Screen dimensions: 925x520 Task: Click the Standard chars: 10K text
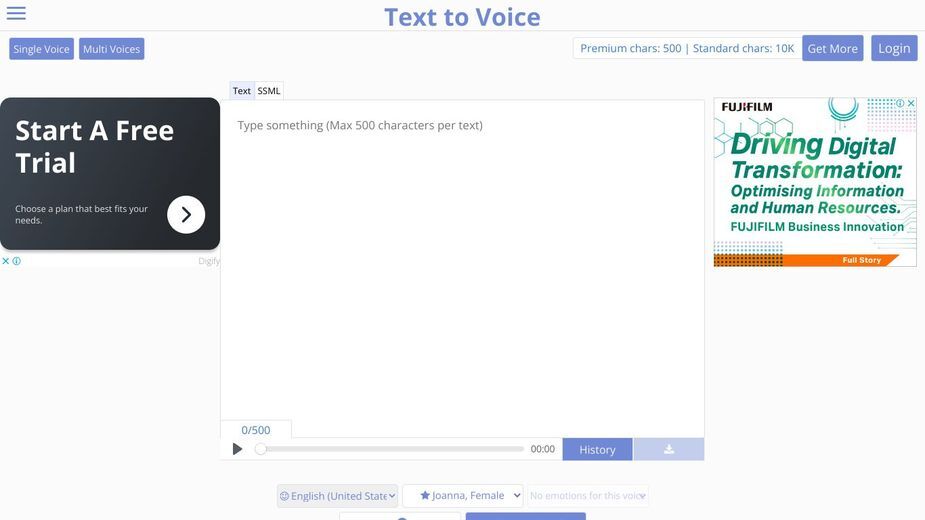coord(743,48)
